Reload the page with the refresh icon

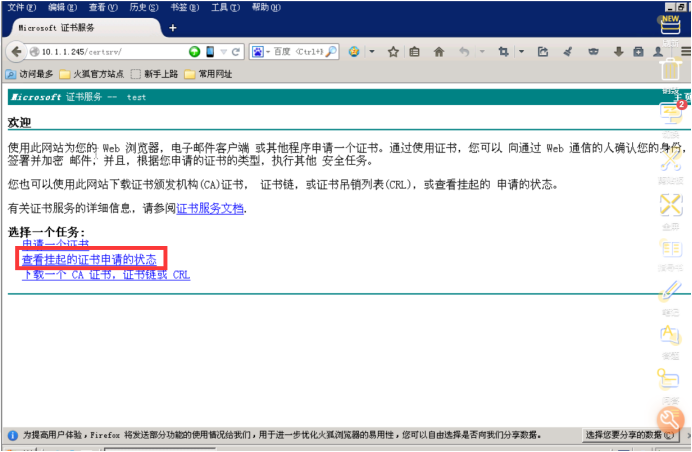[x=236, y=52]
